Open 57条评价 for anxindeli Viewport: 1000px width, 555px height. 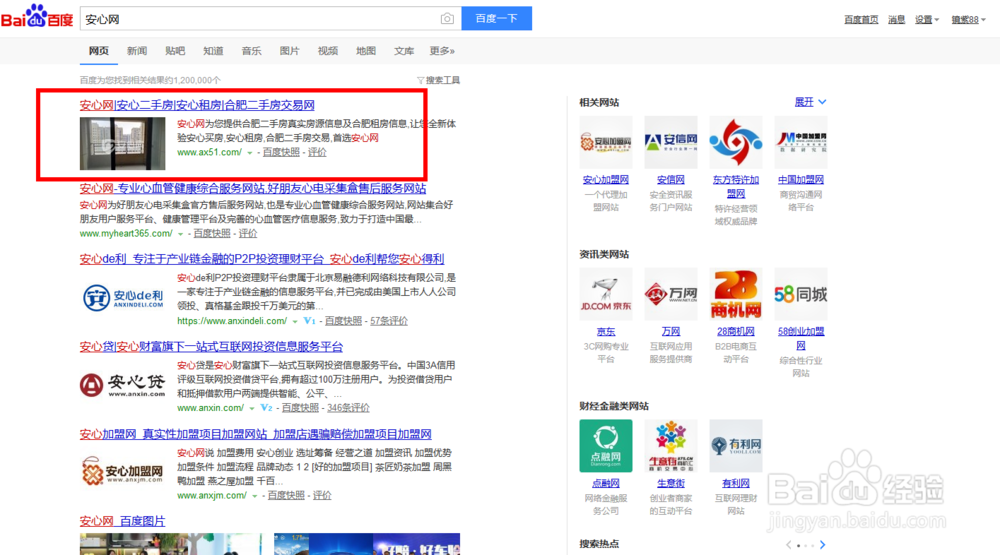pyautogui.click(x=388, y=321)
